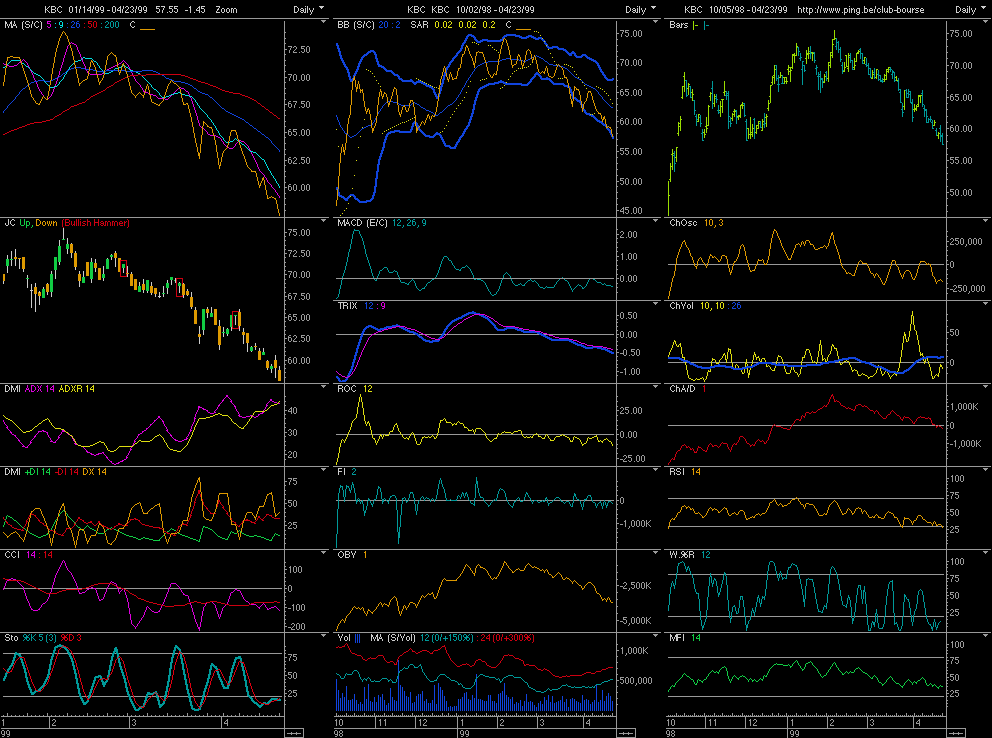Click the %D 3 stochastic label
Viewport: 992px width, 738px height.
[71, 638]
